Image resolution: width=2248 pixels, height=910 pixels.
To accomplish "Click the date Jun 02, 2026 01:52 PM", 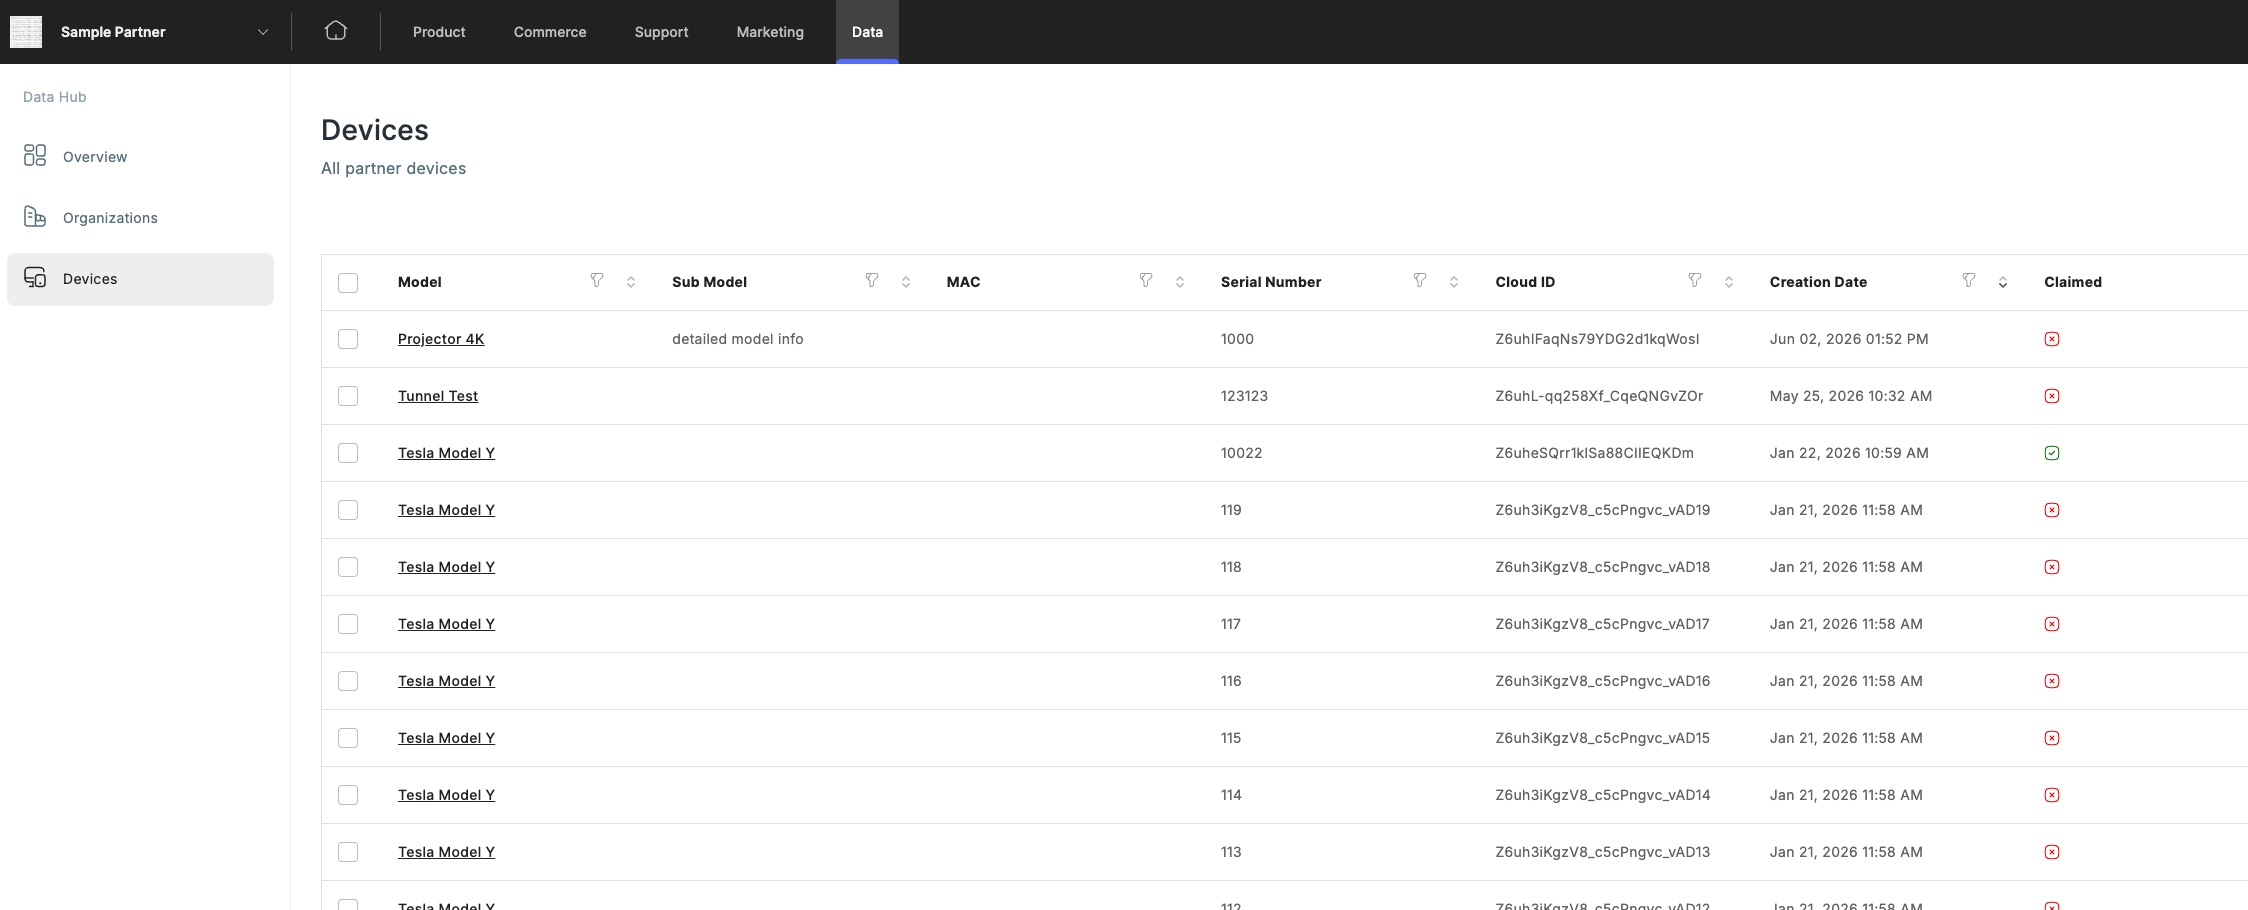I will [1849, 339].
